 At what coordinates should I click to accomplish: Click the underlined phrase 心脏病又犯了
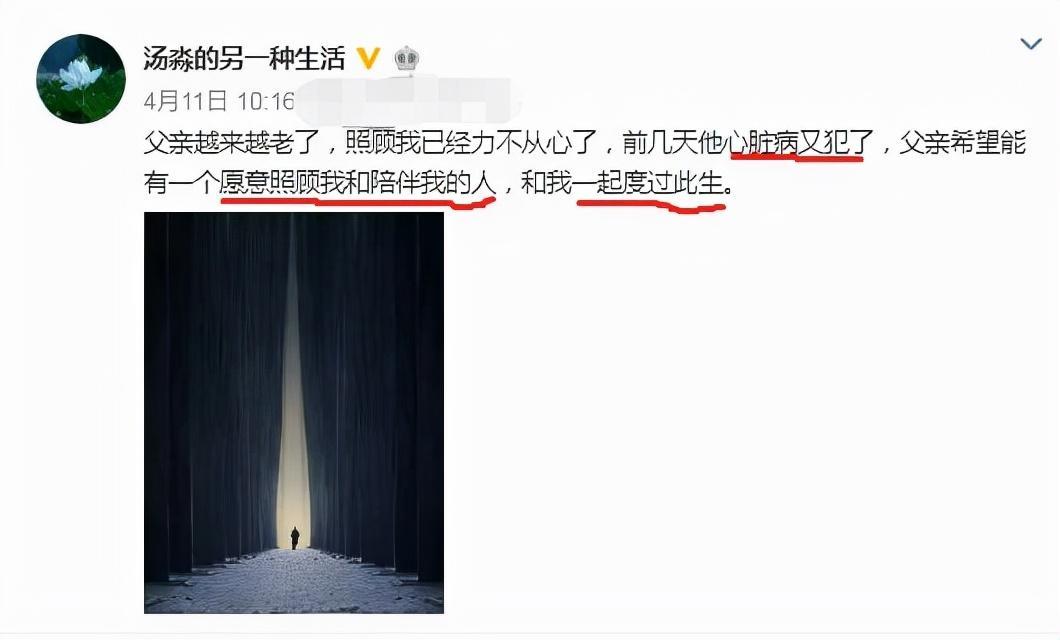click(797, 143)
